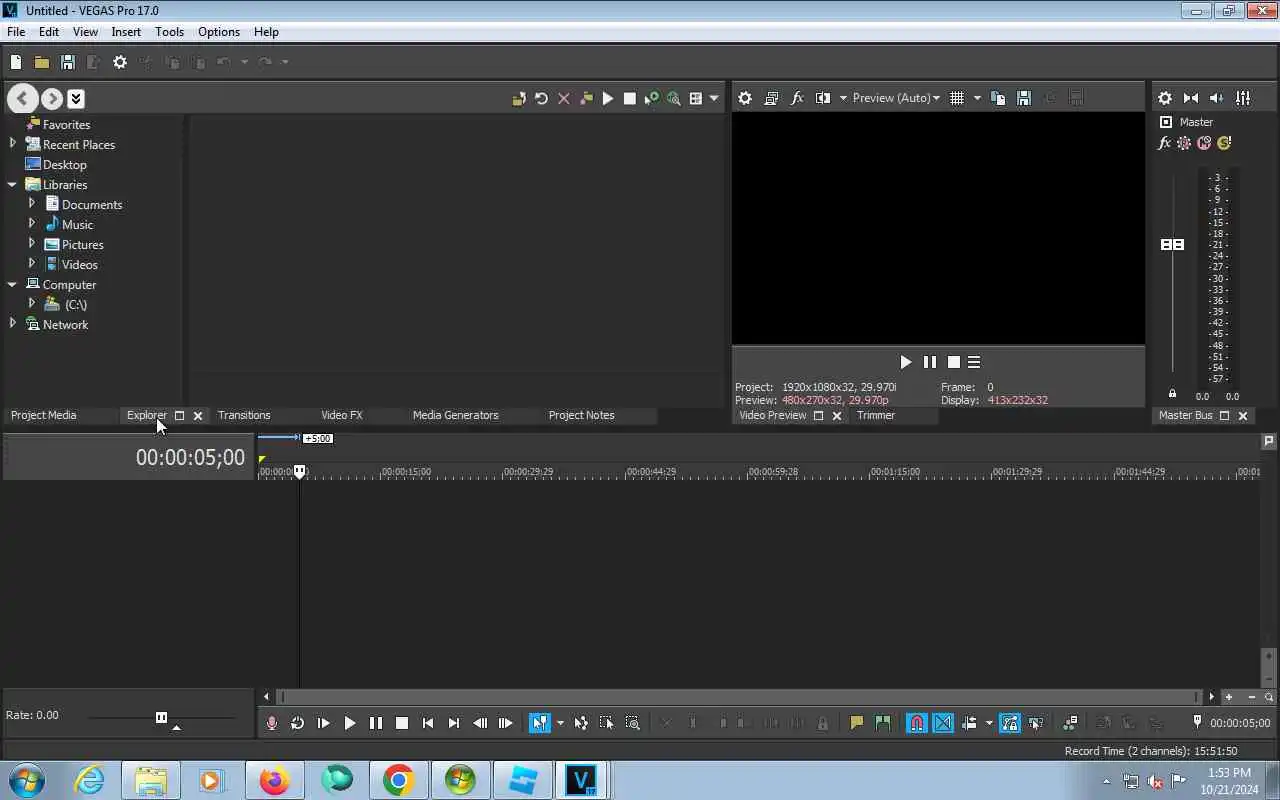Insert a region with the green icon
Viewport: 1280px width, 800px height.
[x=882, y=723]
